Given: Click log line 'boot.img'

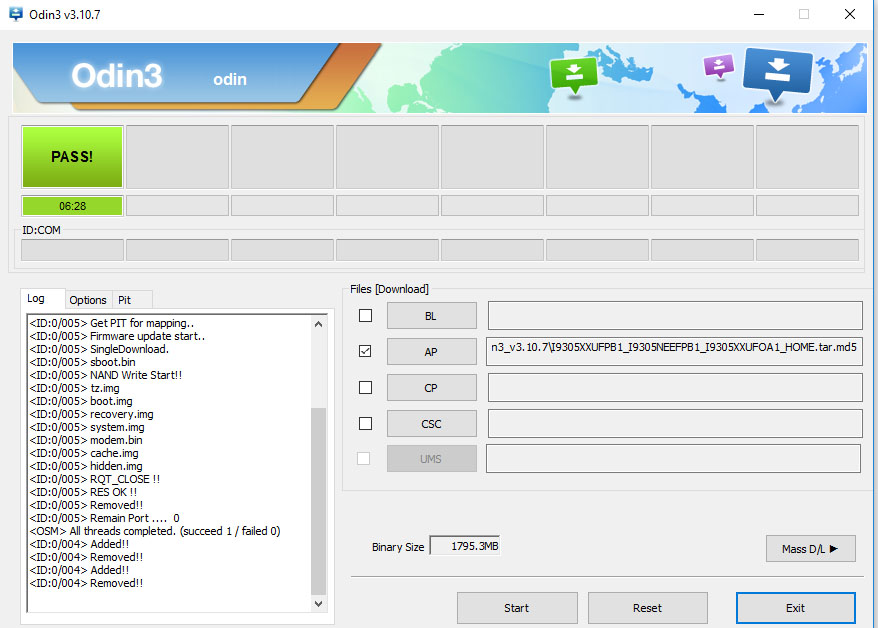Looking at the screenshot, I should (x=81, y=401).
